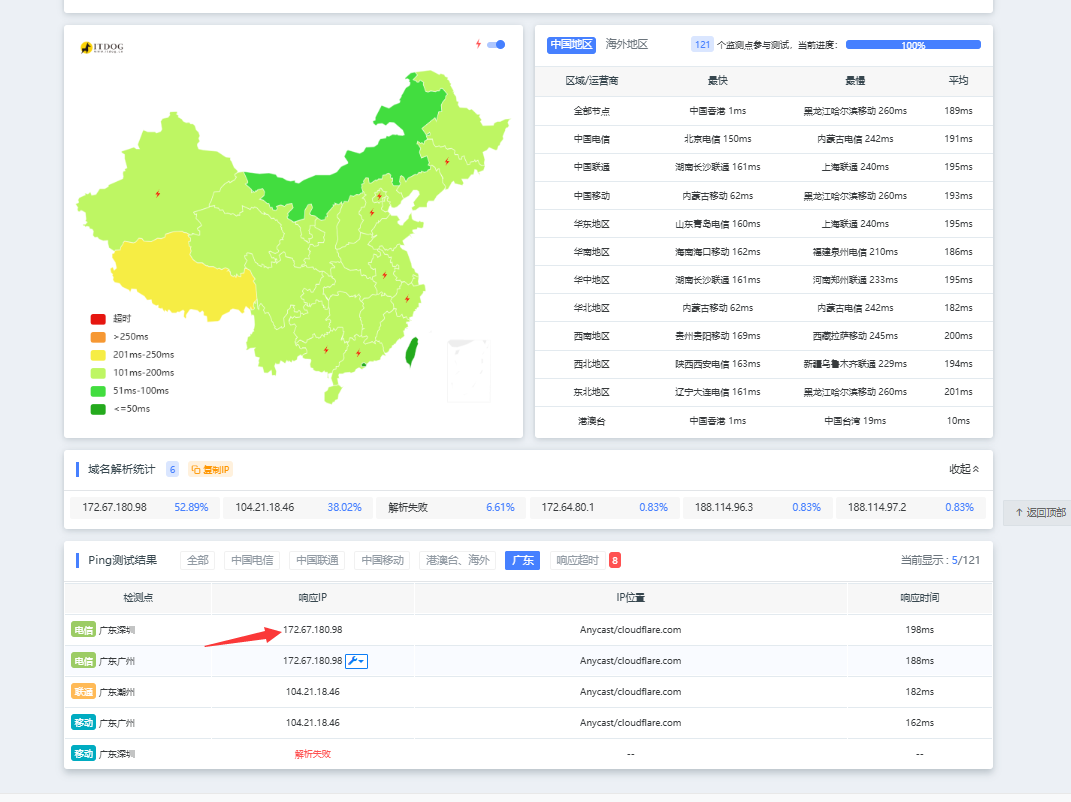Click the 100% test progress bar
Screen dimensions: 1071x802
point(913,45)
